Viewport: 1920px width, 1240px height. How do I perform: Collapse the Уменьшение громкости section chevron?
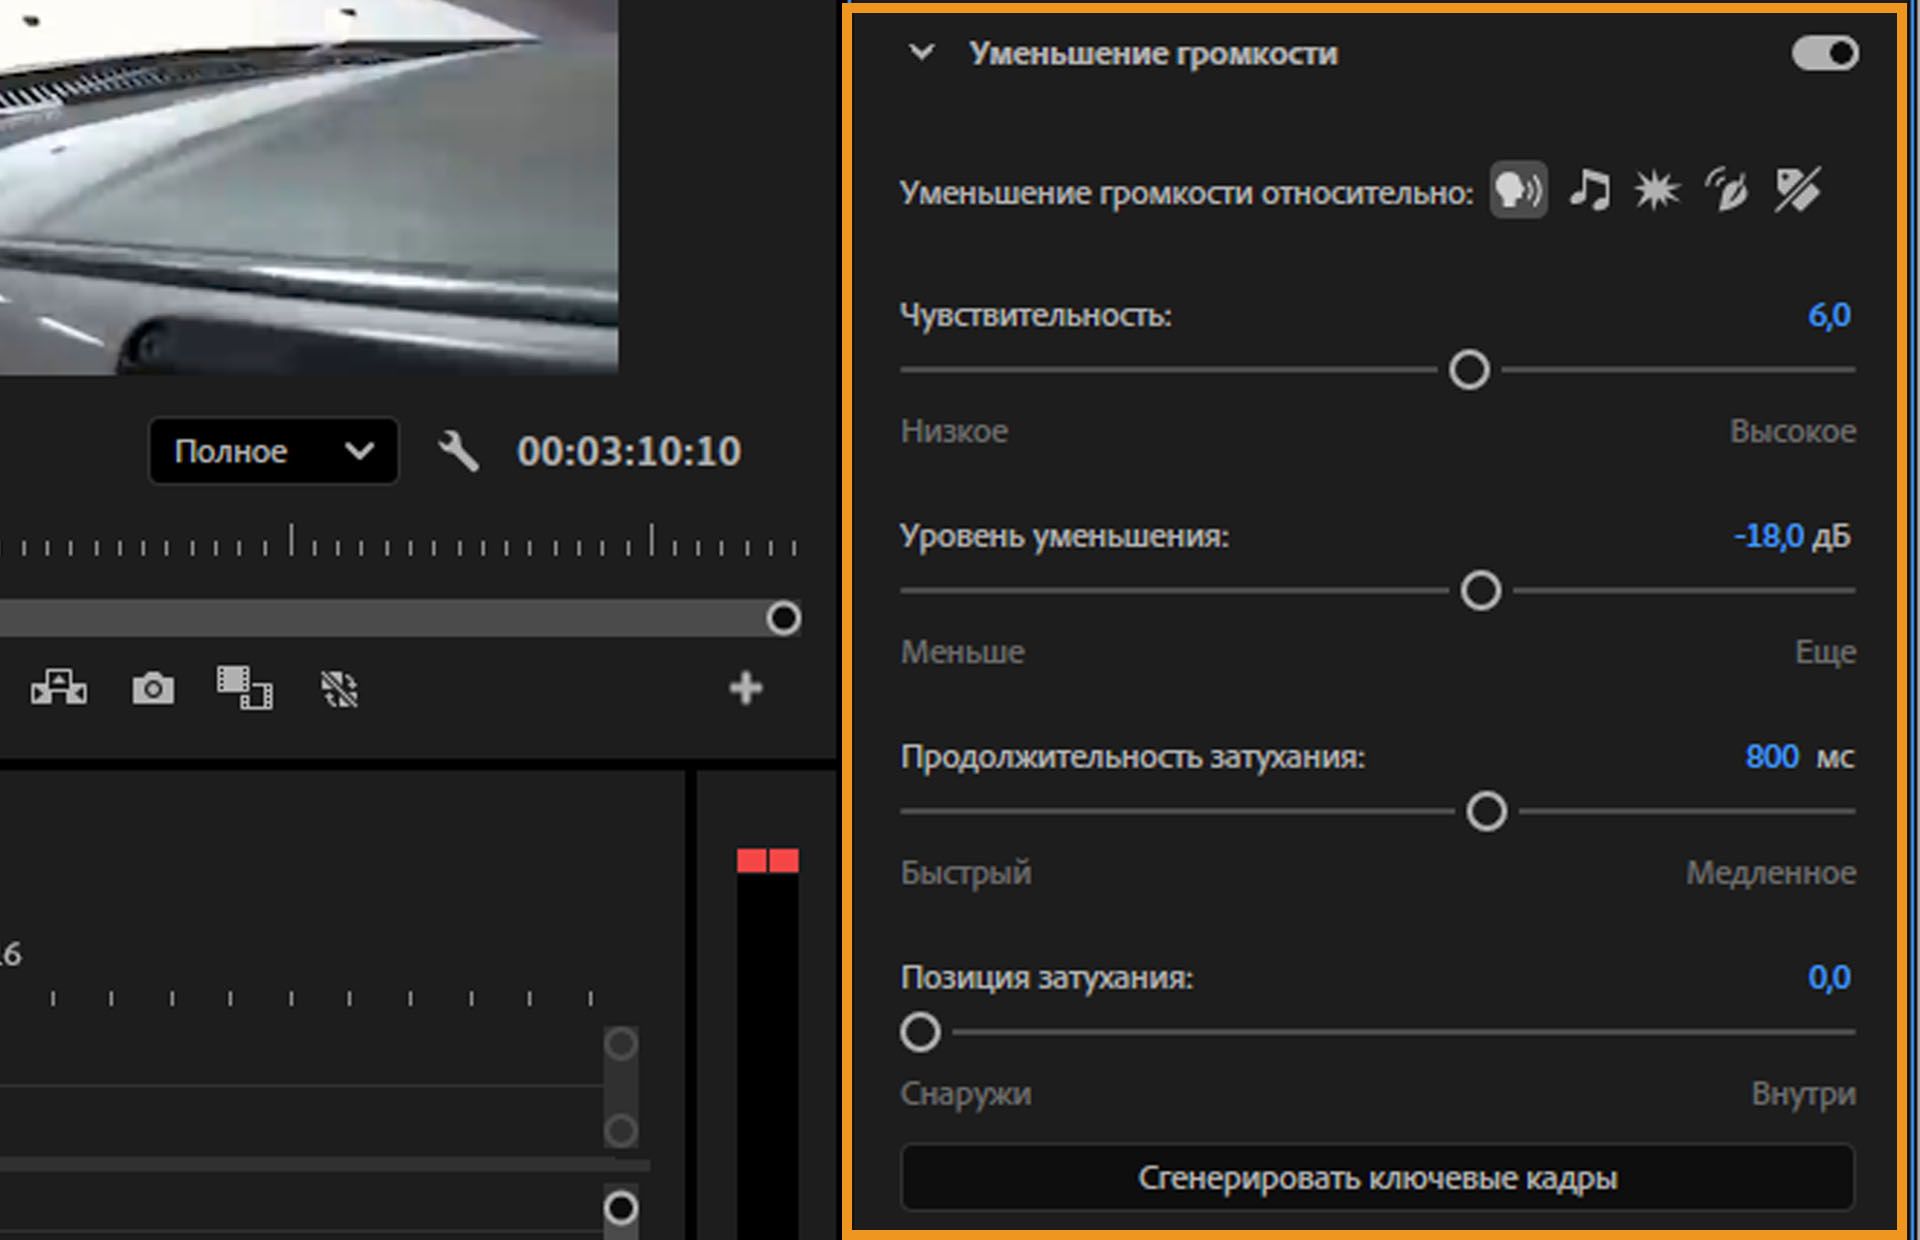tap(921, 53)
